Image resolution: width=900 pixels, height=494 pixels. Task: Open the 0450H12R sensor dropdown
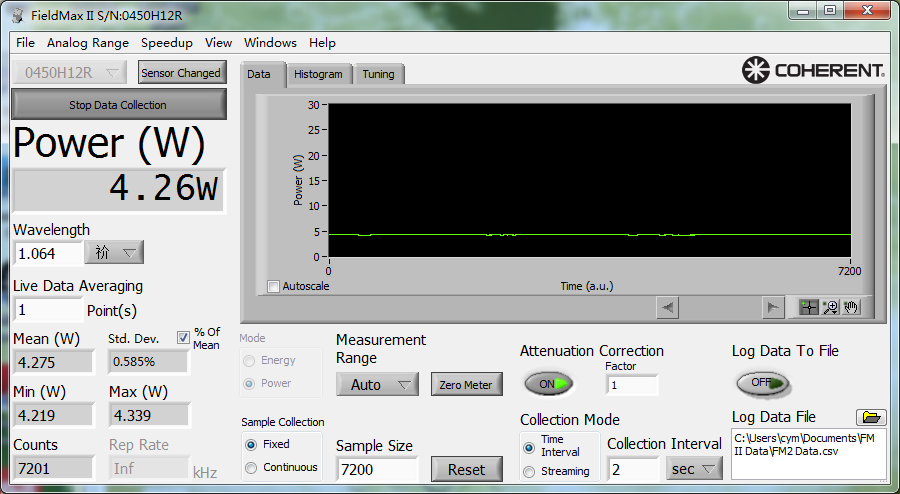pyautogui.click(x=71, y=73)
